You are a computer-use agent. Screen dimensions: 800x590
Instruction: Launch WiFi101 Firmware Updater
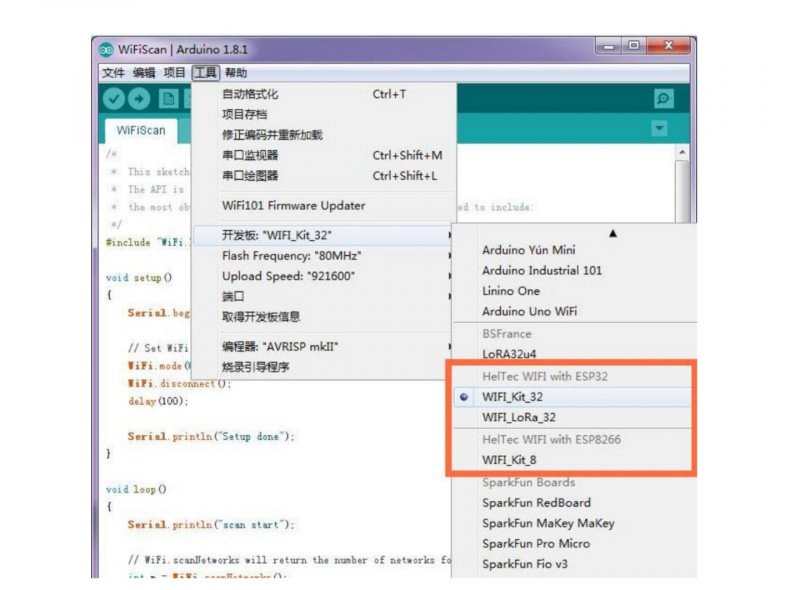click(323, 206)
